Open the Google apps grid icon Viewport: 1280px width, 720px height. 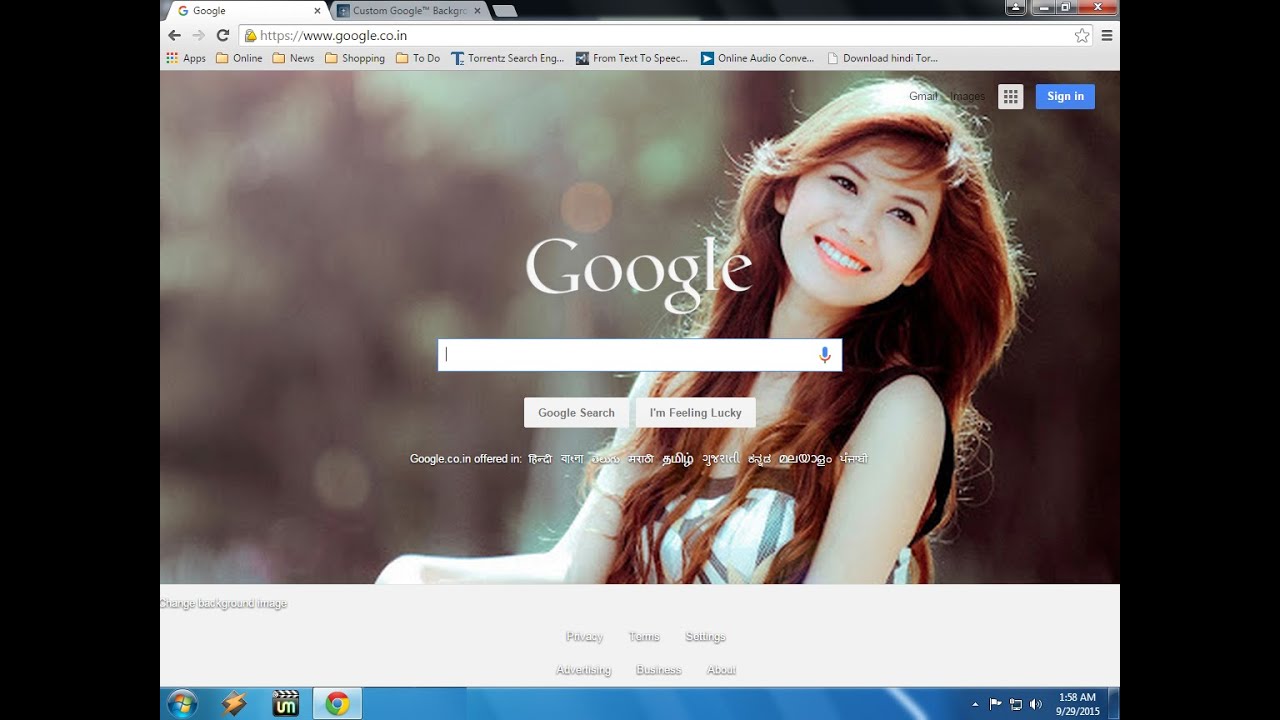(x=1011, y=96)
